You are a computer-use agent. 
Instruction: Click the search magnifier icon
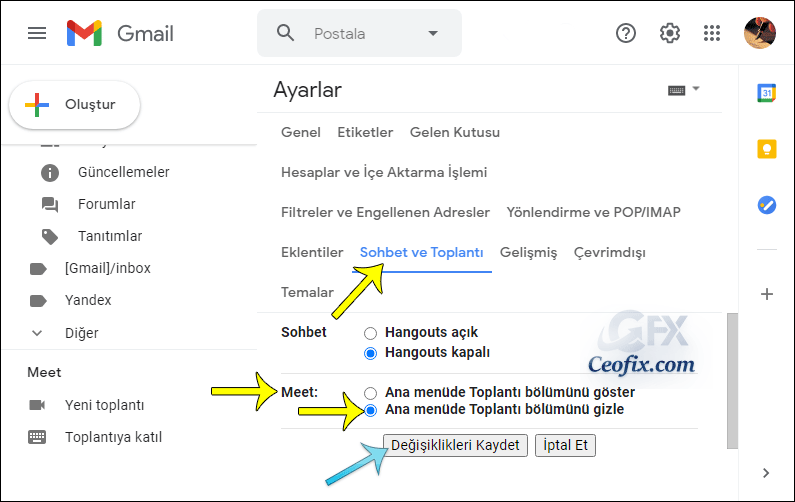click(x=285, y=33)
